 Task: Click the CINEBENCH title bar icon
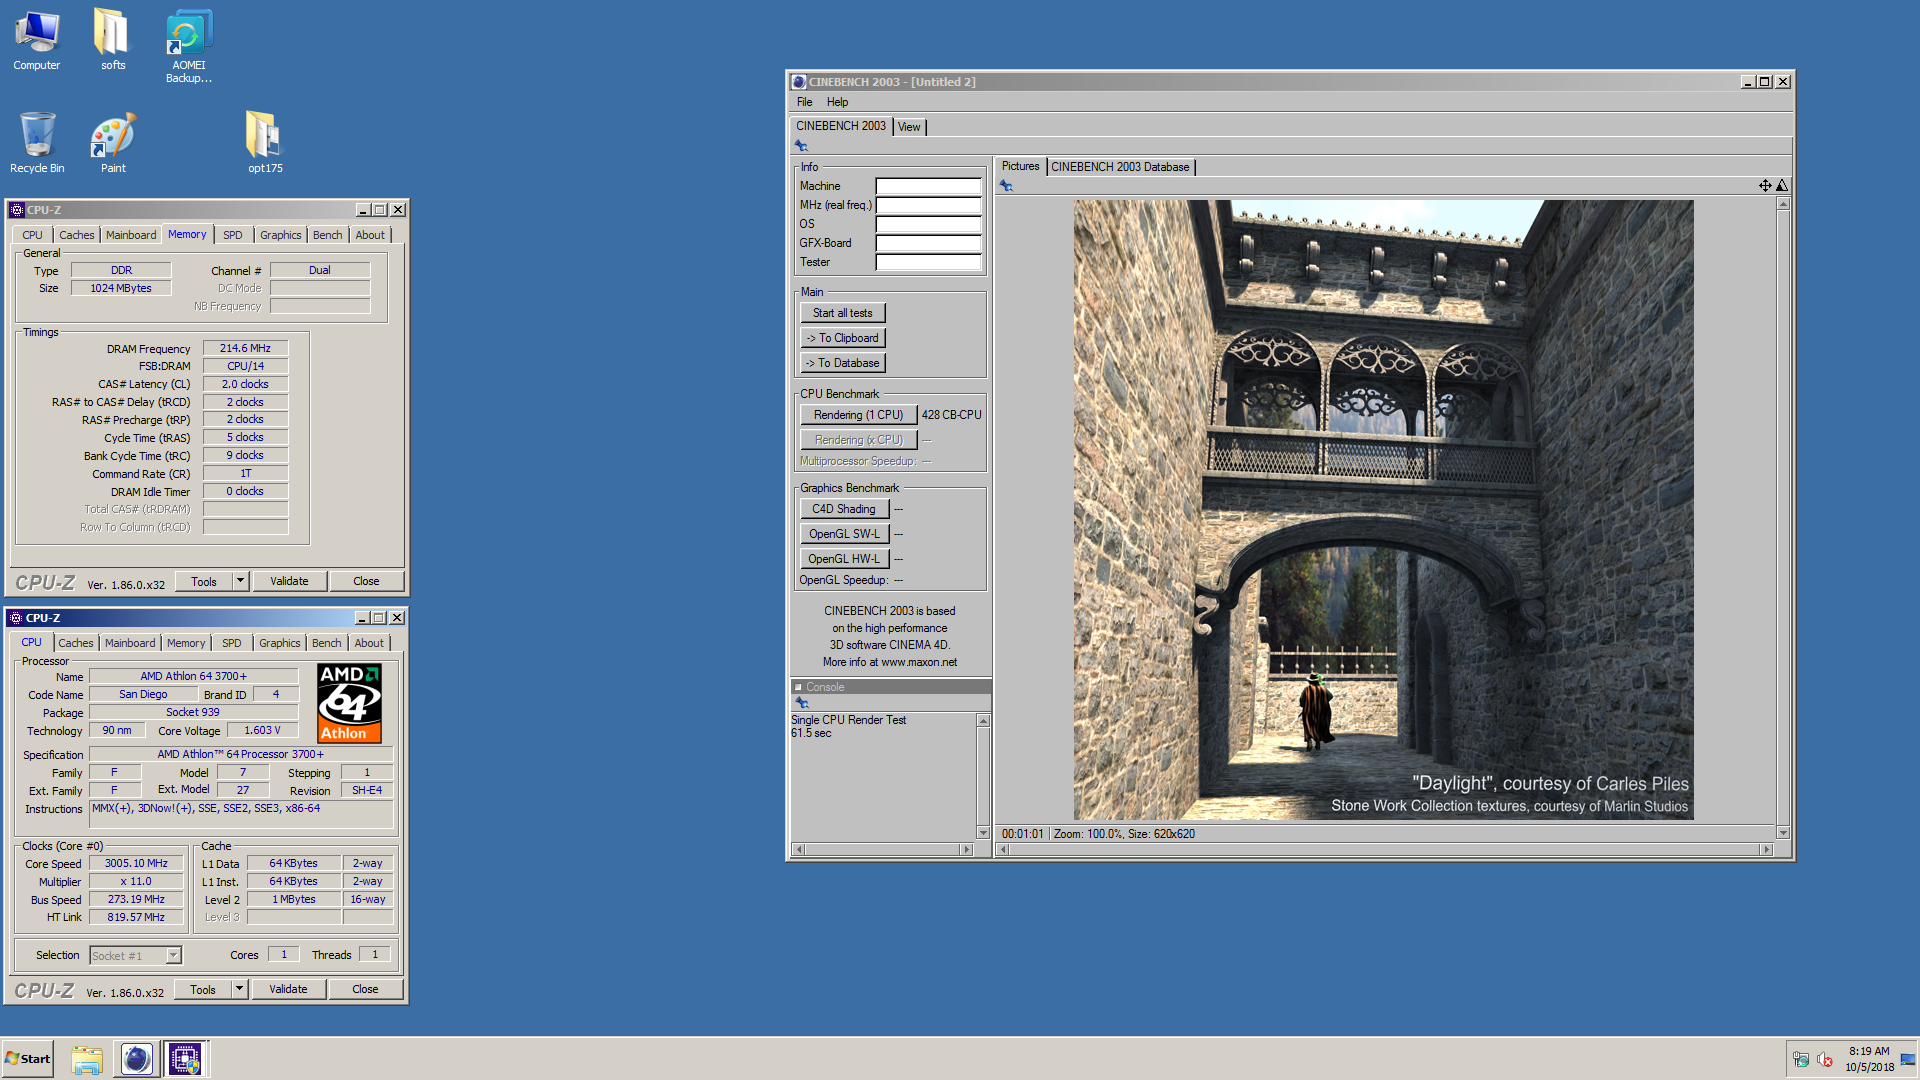tap(798, 82)
